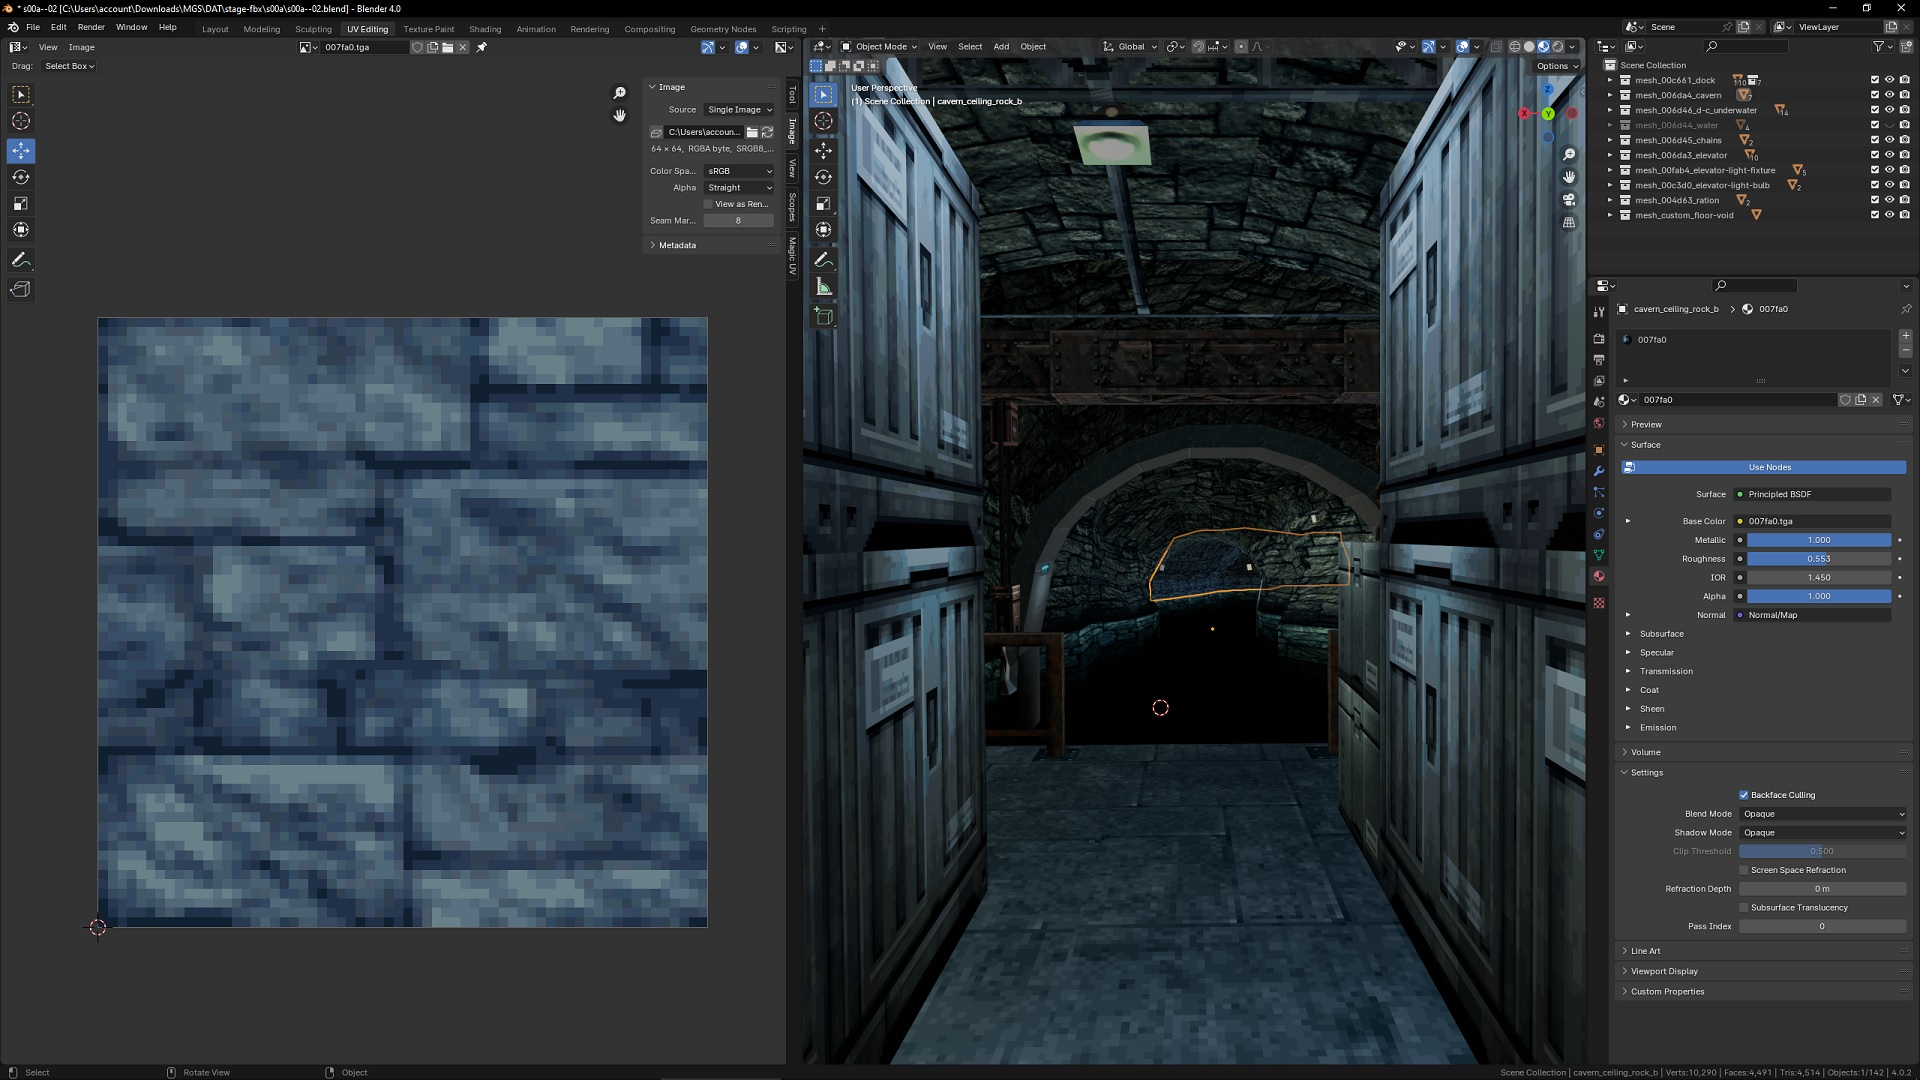
Task: Click the Pass Index field
Action: click(x=1822, y=927)
